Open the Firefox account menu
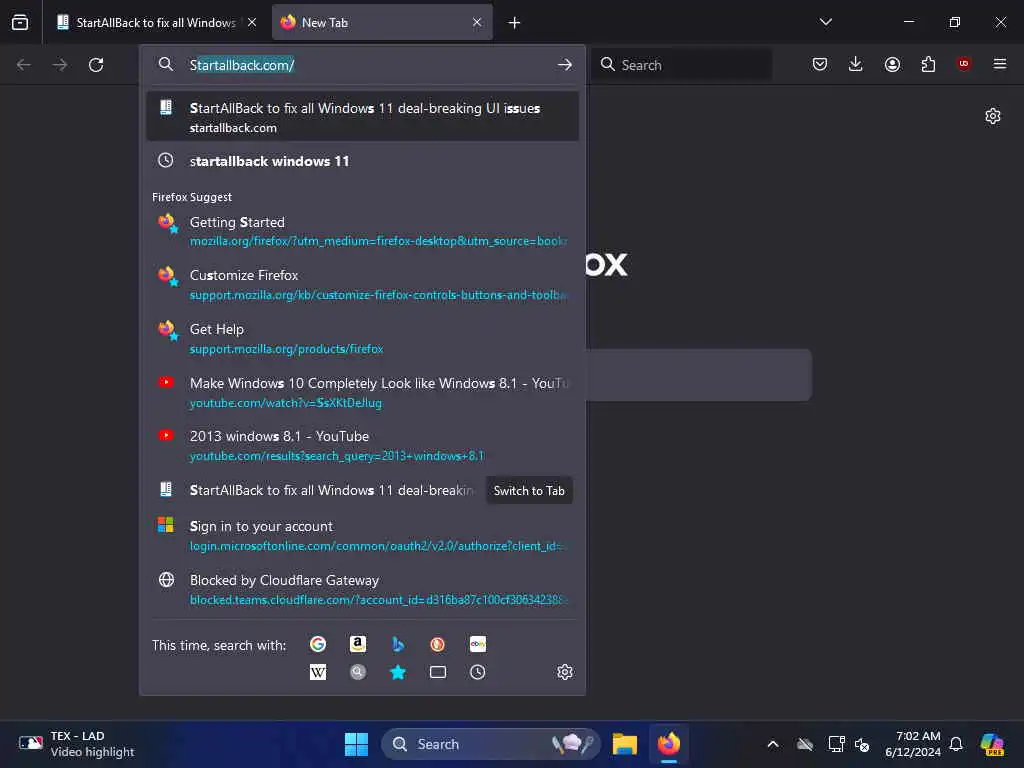Viewport: 1024px width, 768px height. coord(892,64)
